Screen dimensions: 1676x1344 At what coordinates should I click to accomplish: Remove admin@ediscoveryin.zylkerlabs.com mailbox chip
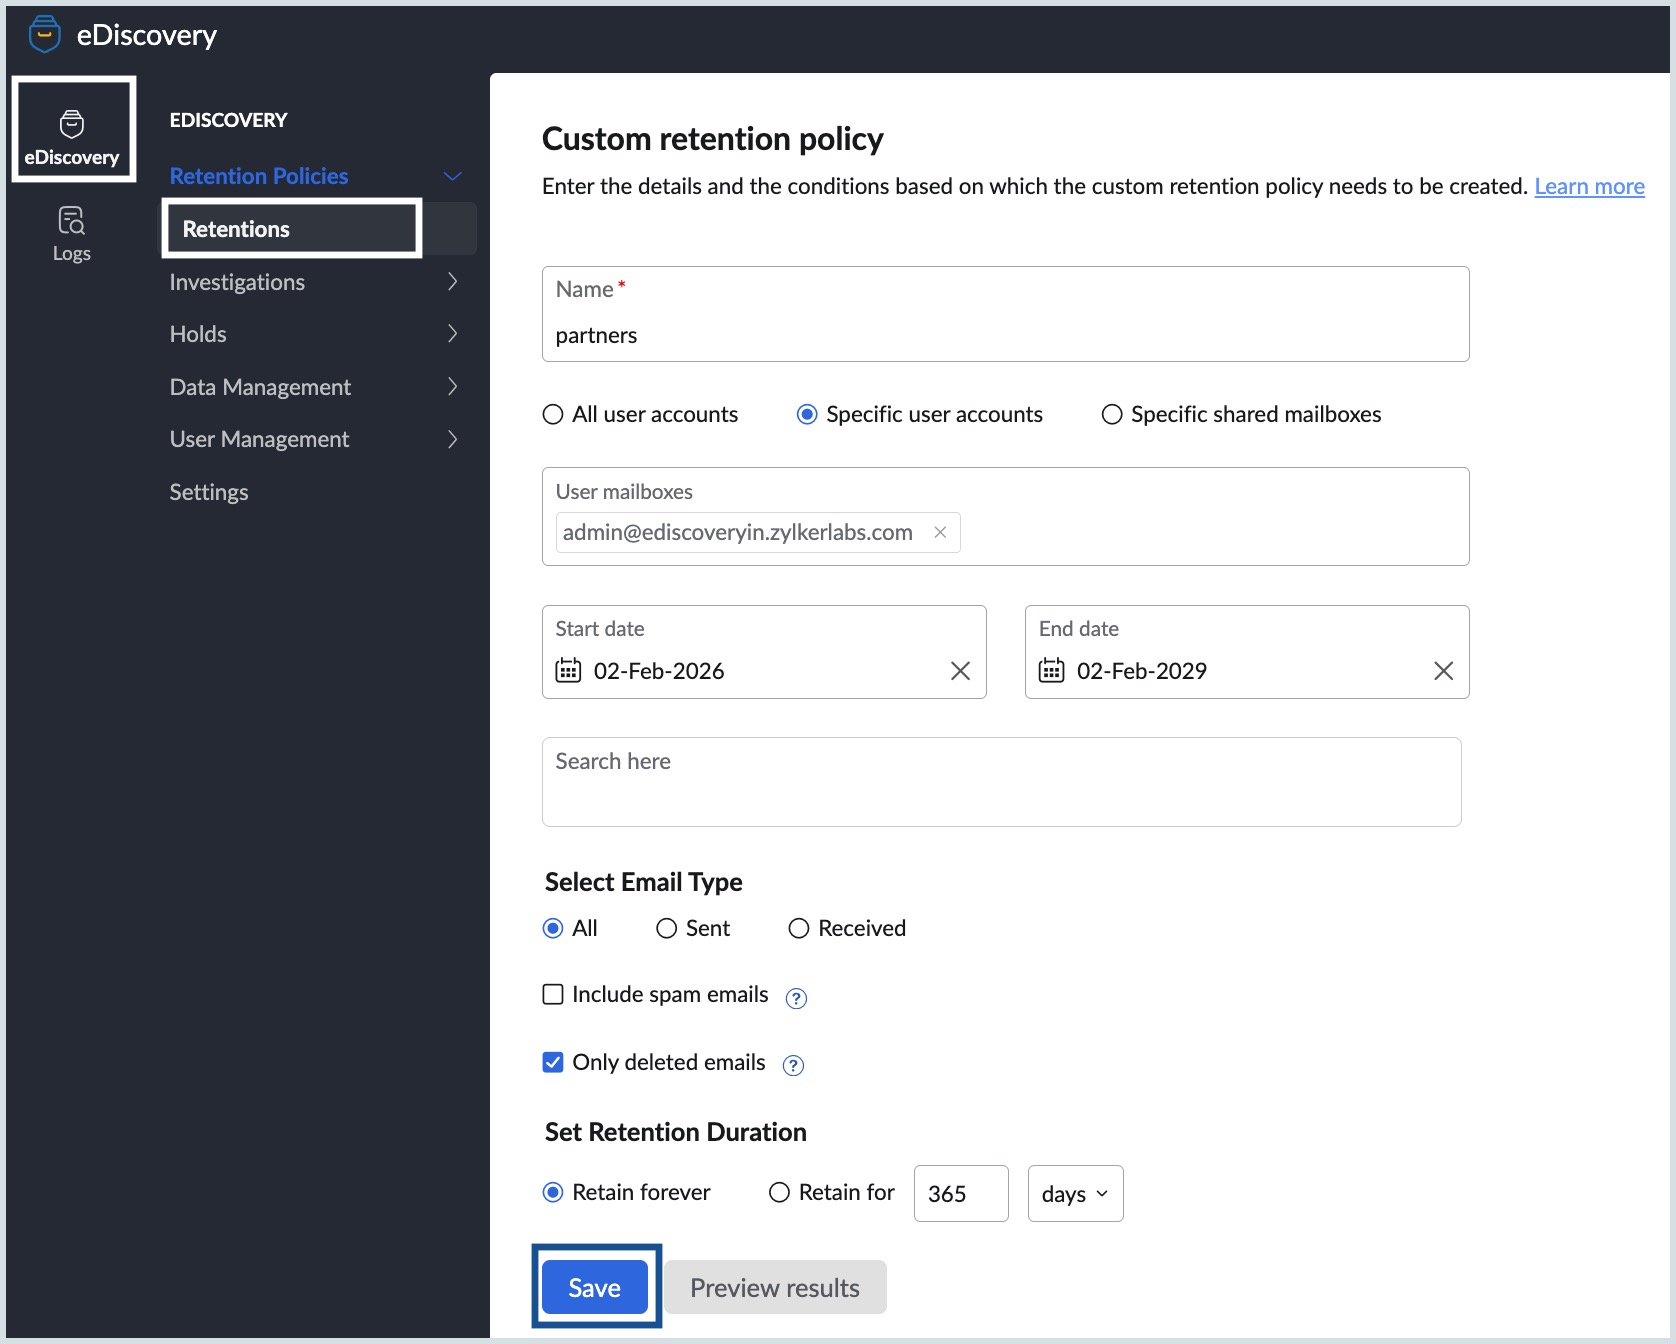point(940,532)
